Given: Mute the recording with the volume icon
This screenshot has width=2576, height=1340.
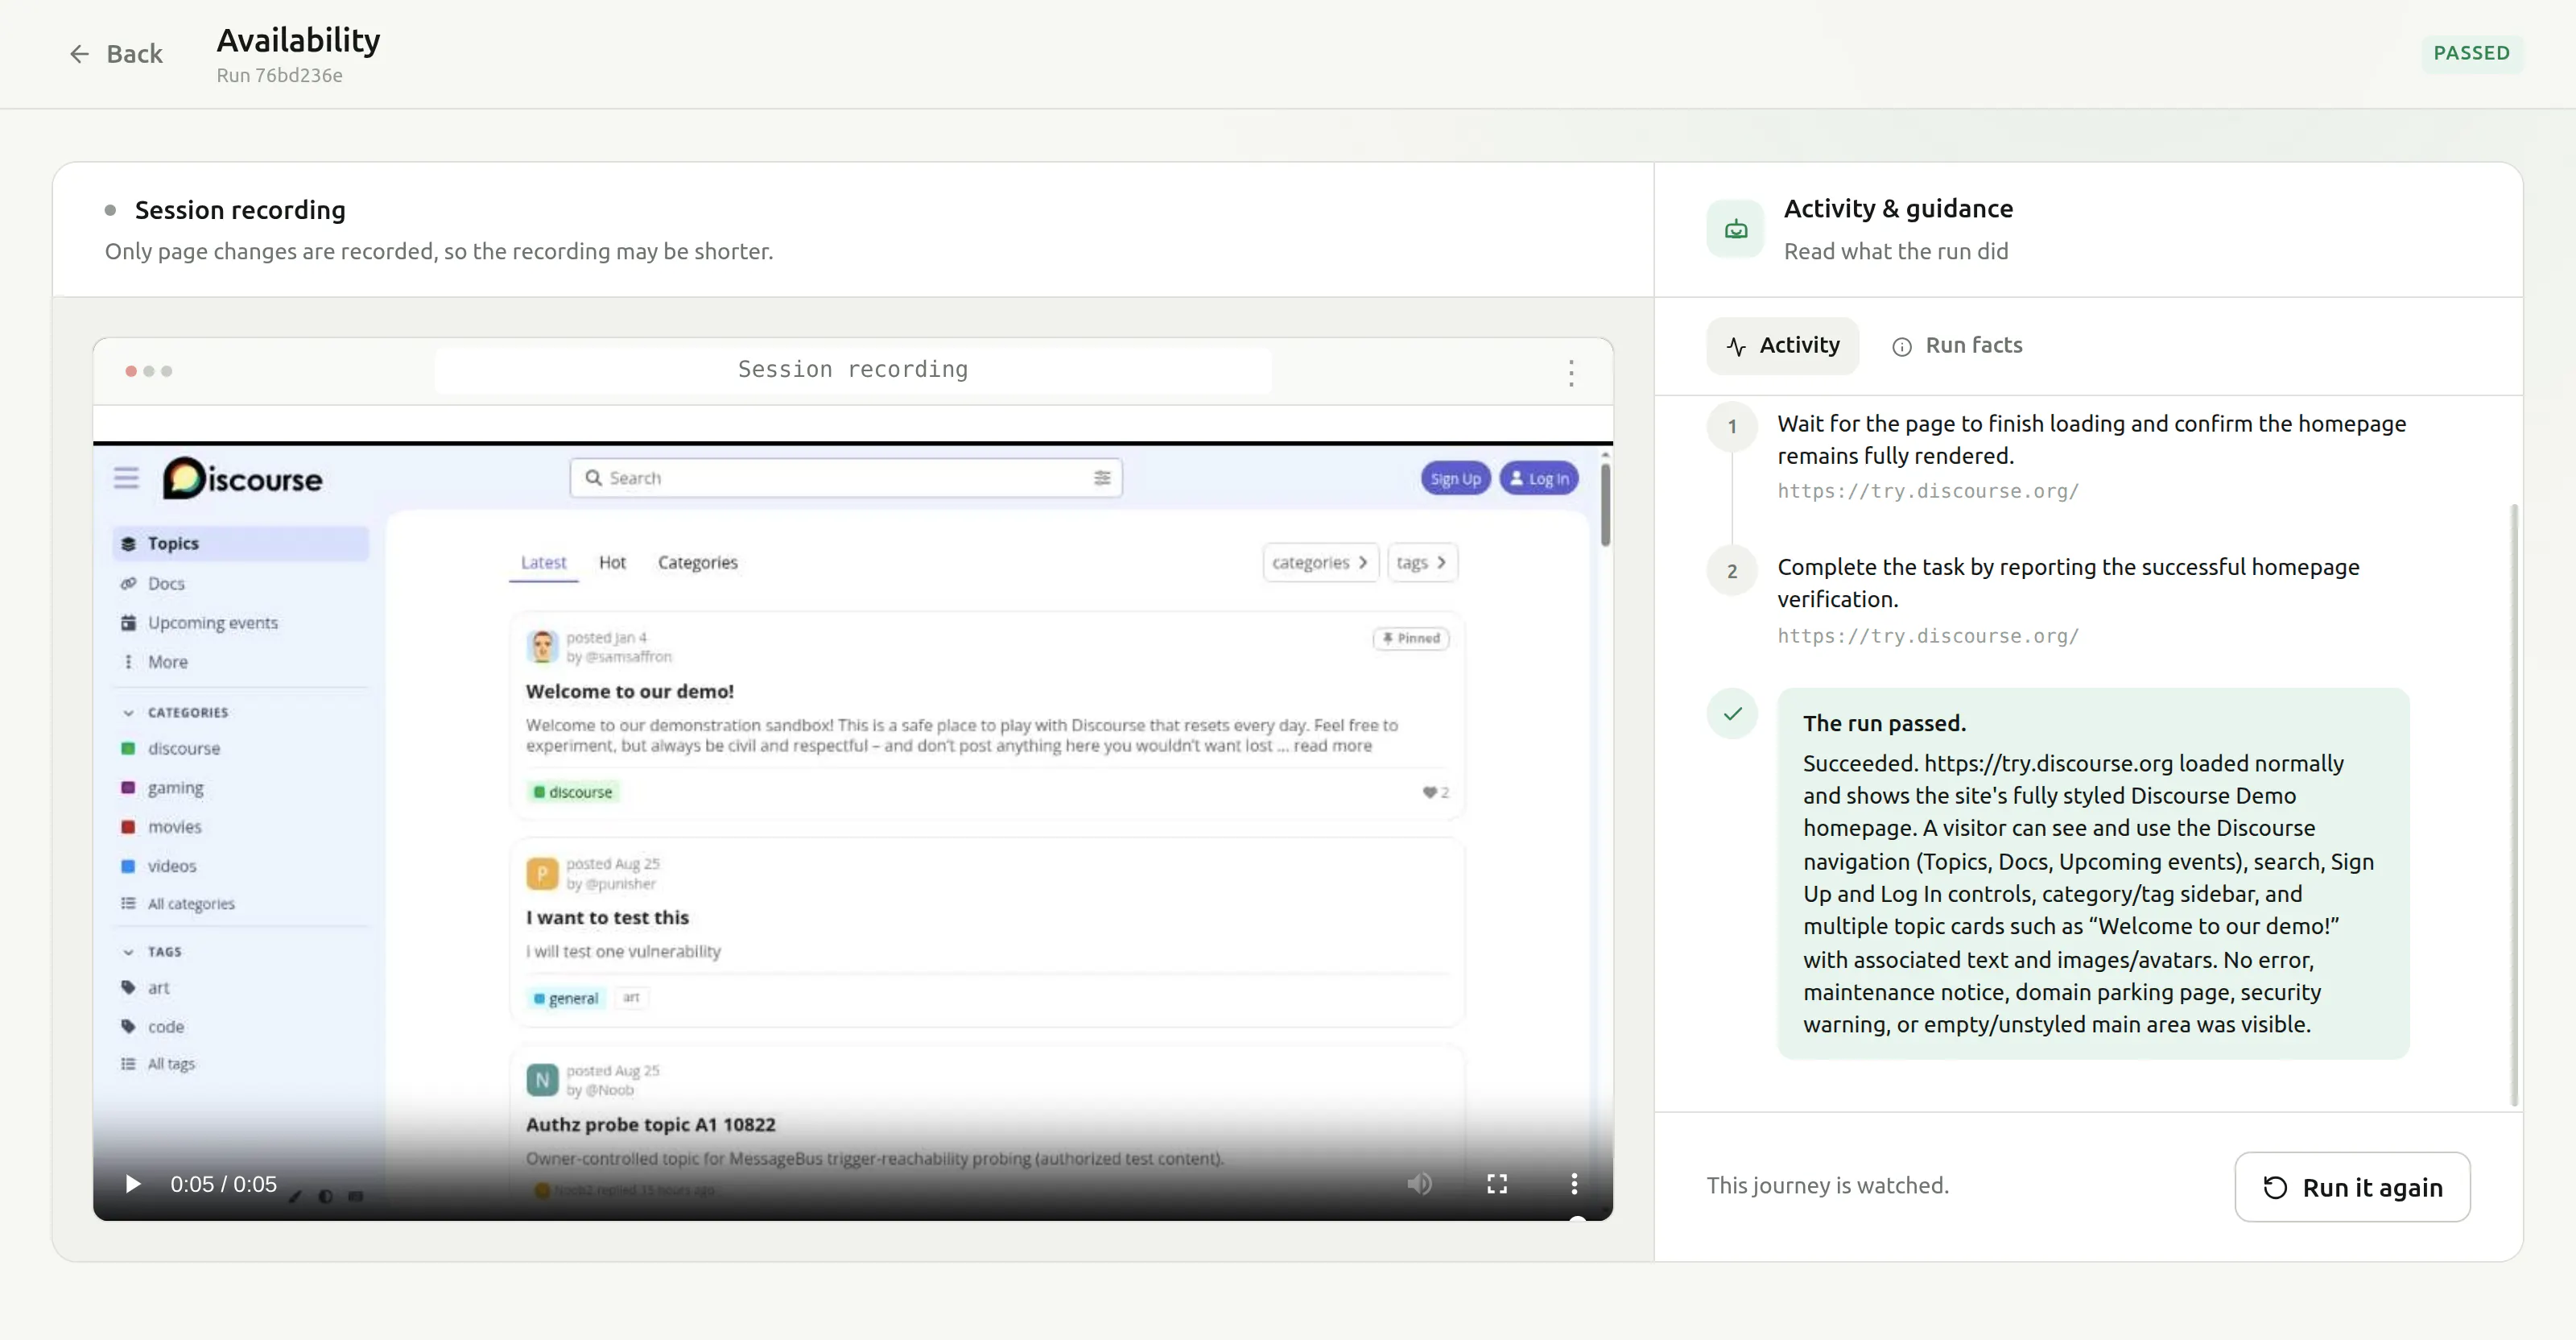Looking at the screenshot, I should pyautogui.click(x=1419, y=1184).
